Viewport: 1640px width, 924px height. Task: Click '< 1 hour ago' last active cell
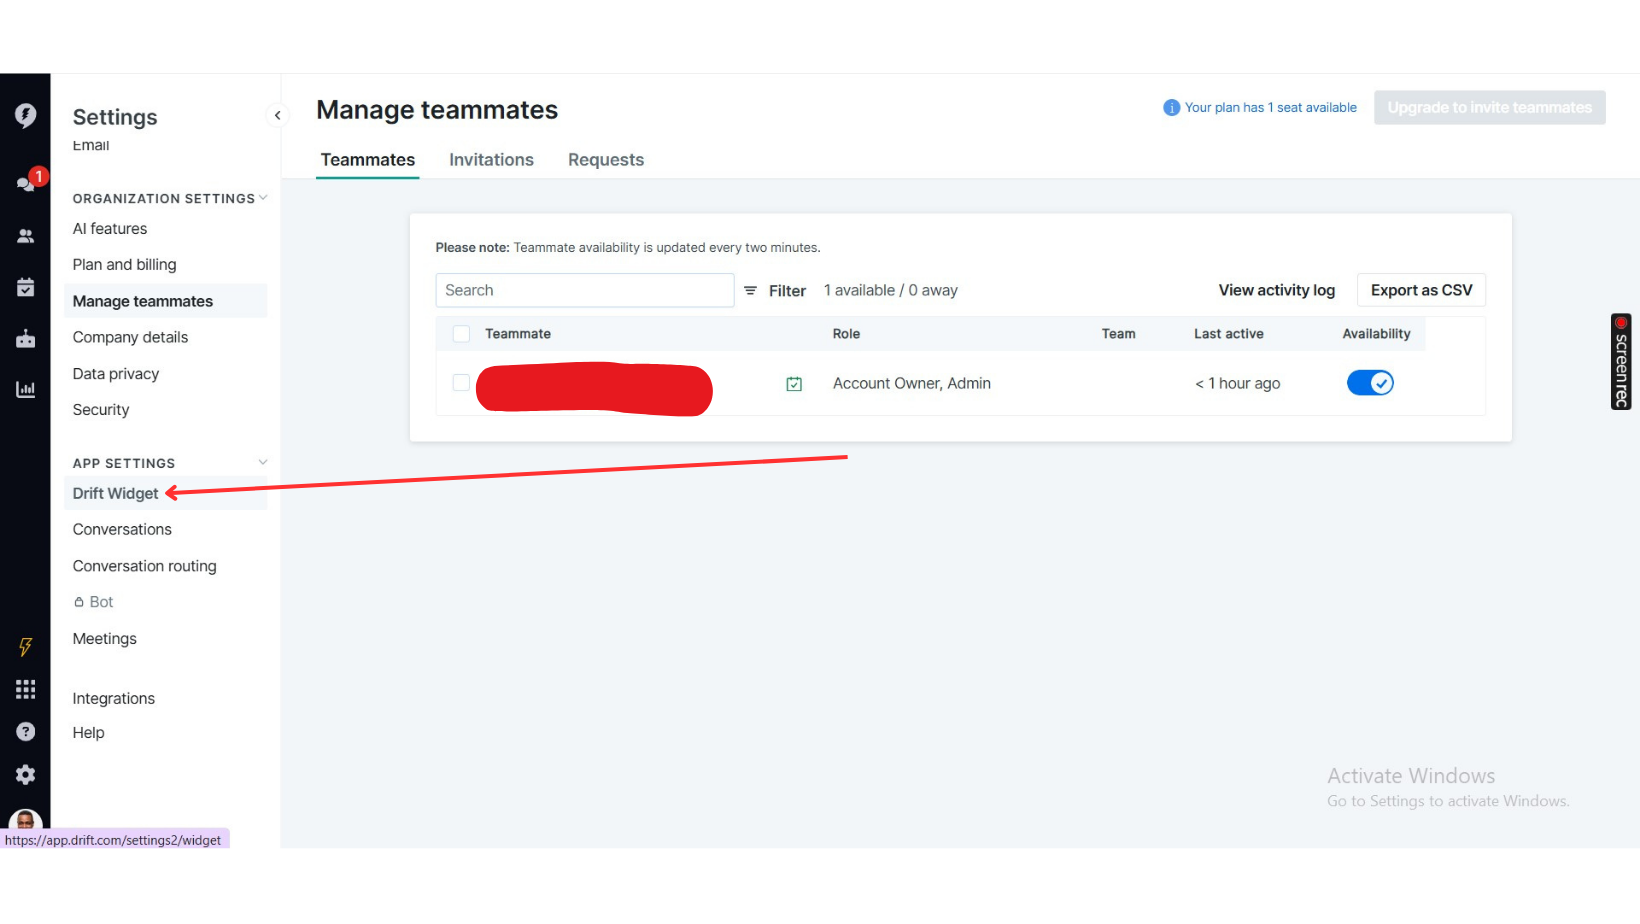tap(1237, 383)
